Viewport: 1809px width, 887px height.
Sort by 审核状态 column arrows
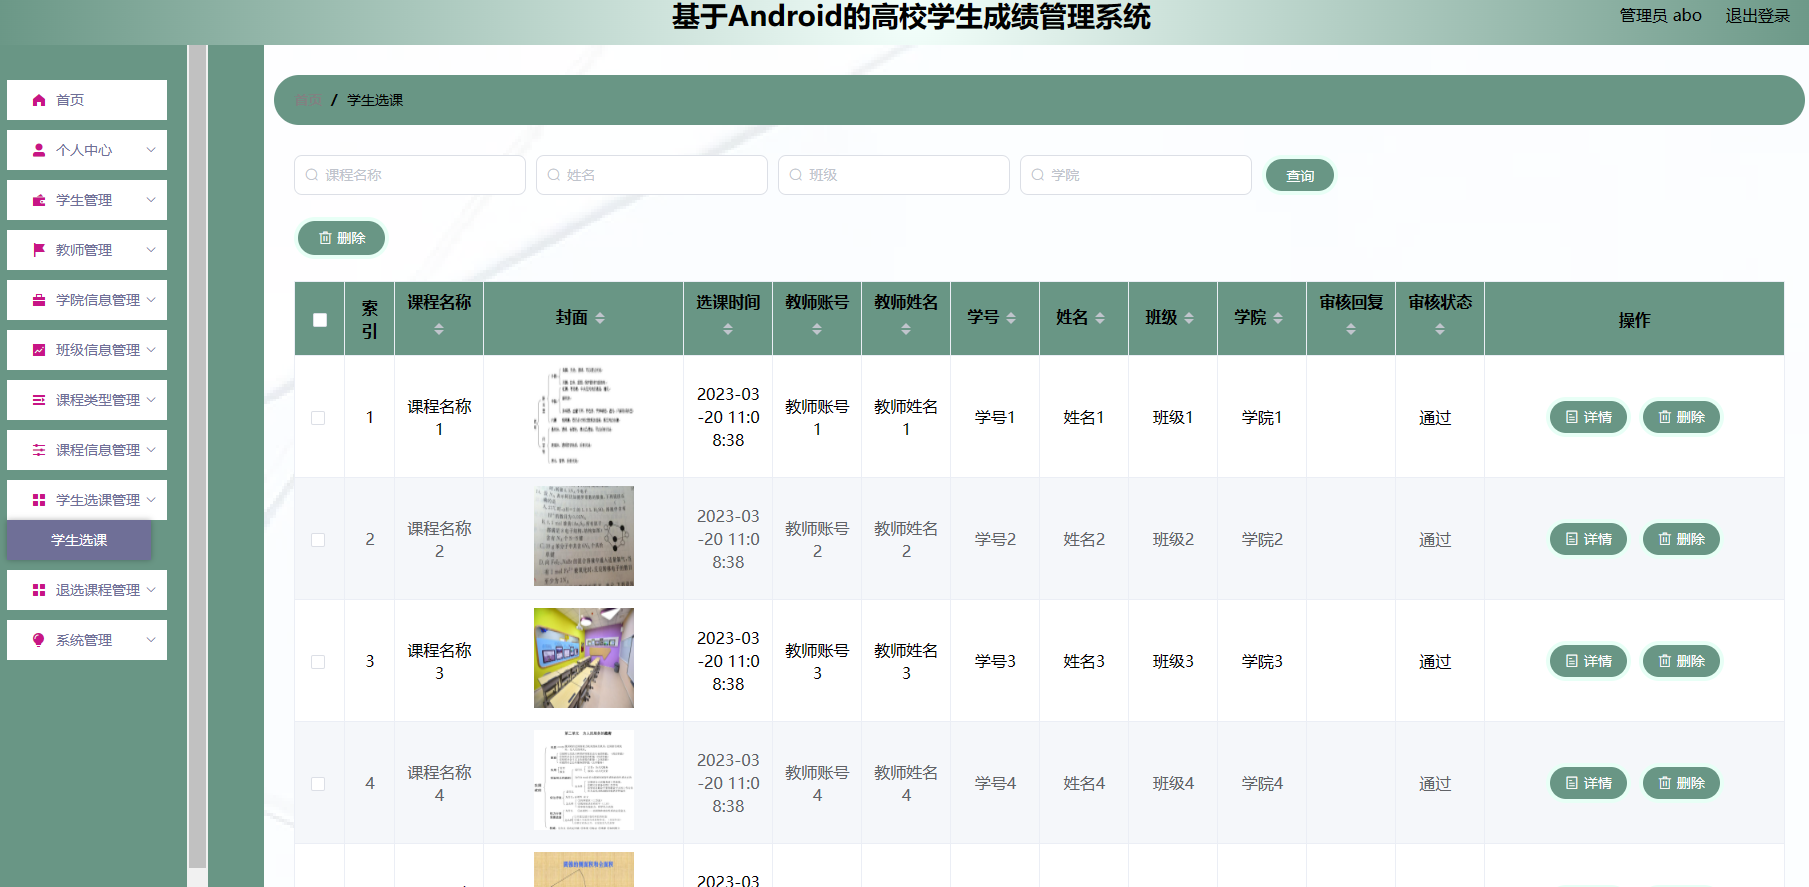pos(1440,329)
